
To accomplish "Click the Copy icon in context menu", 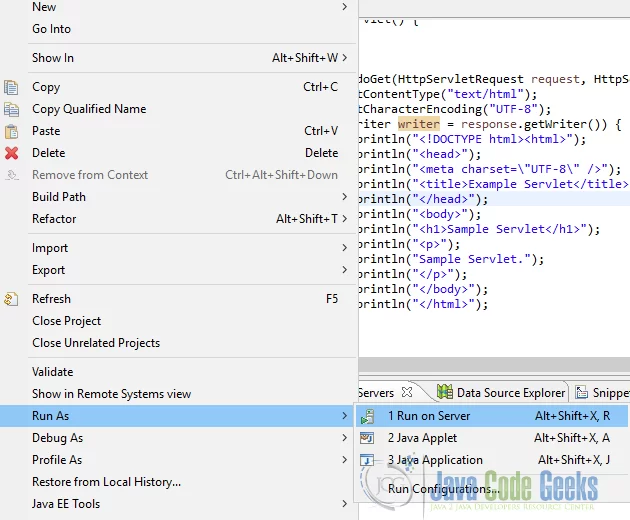I will click(x=11, y=87).
